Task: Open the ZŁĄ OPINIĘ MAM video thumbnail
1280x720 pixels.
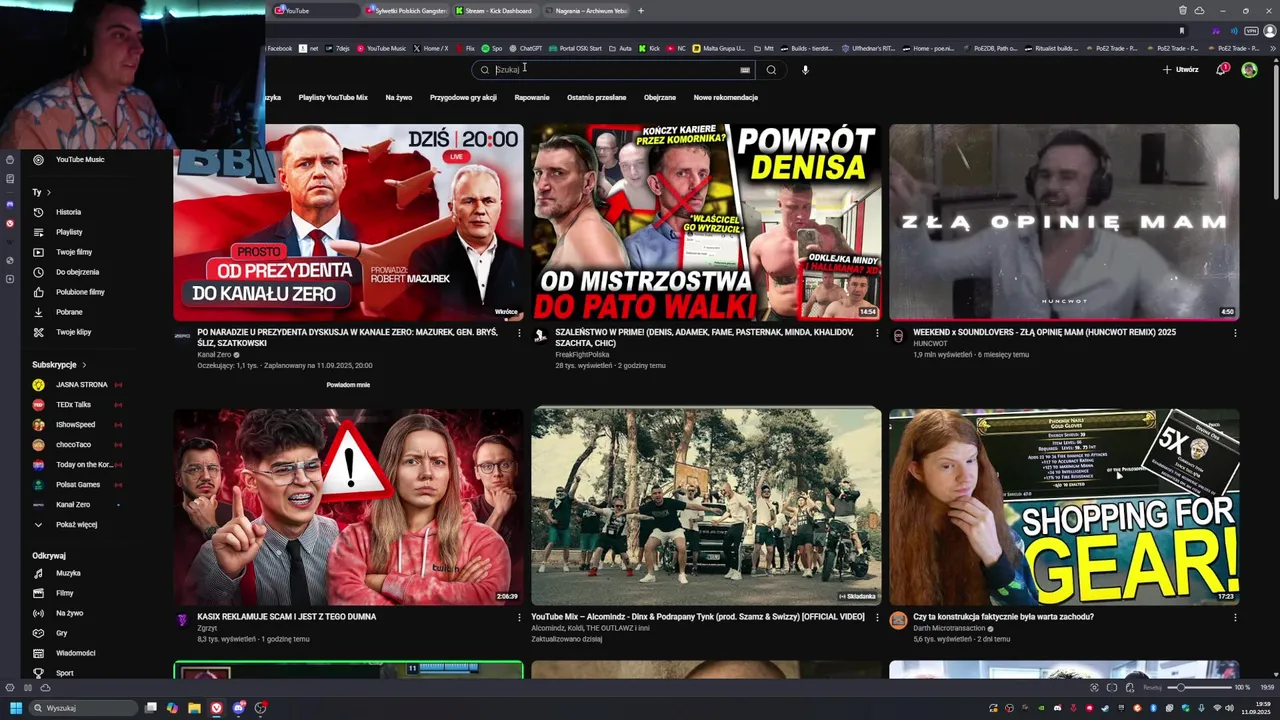Action: click(x=1064, y=222)
